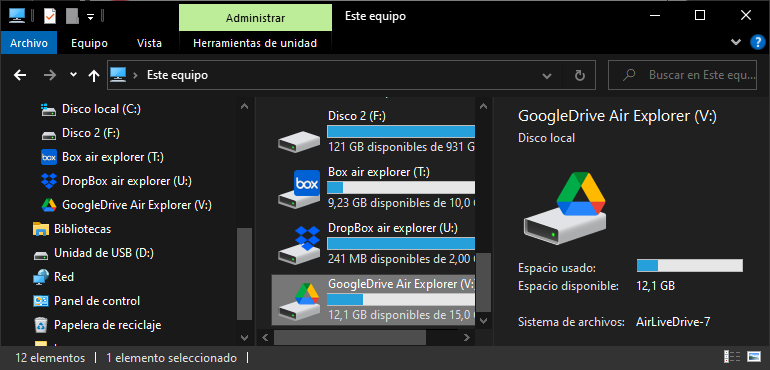Go back with the back arrow

pyautogui.click(x=20, y=75)
